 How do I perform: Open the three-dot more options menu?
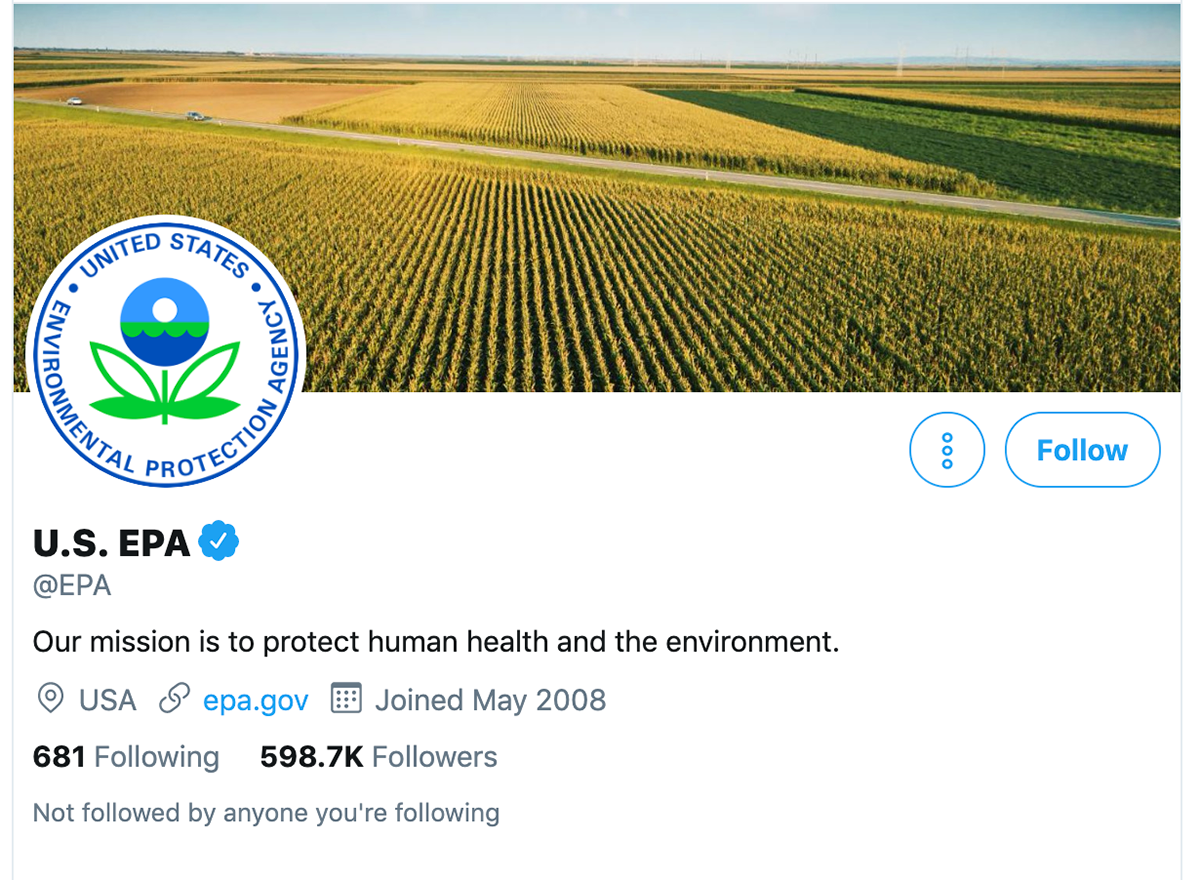click(947, 450)
